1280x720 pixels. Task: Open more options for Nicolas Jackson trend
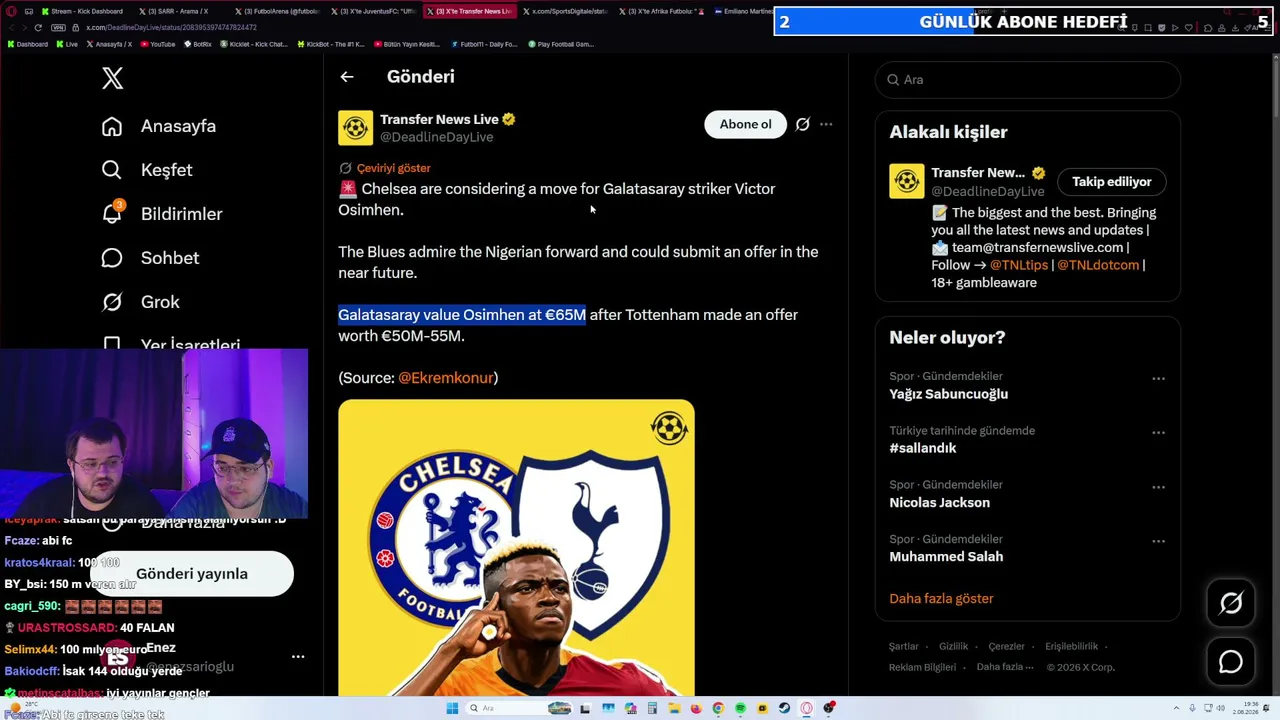click(1158, 487)
